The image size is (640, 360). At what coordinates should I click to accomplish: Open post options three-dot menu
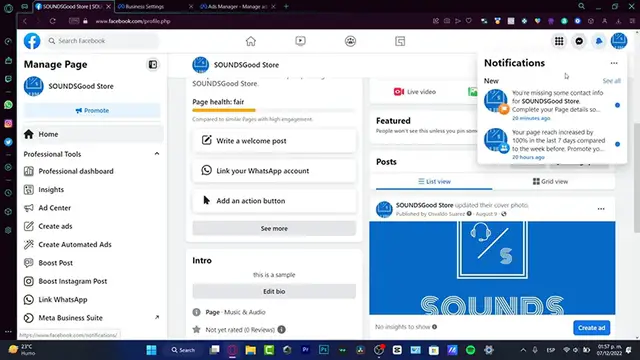point(601,209)
